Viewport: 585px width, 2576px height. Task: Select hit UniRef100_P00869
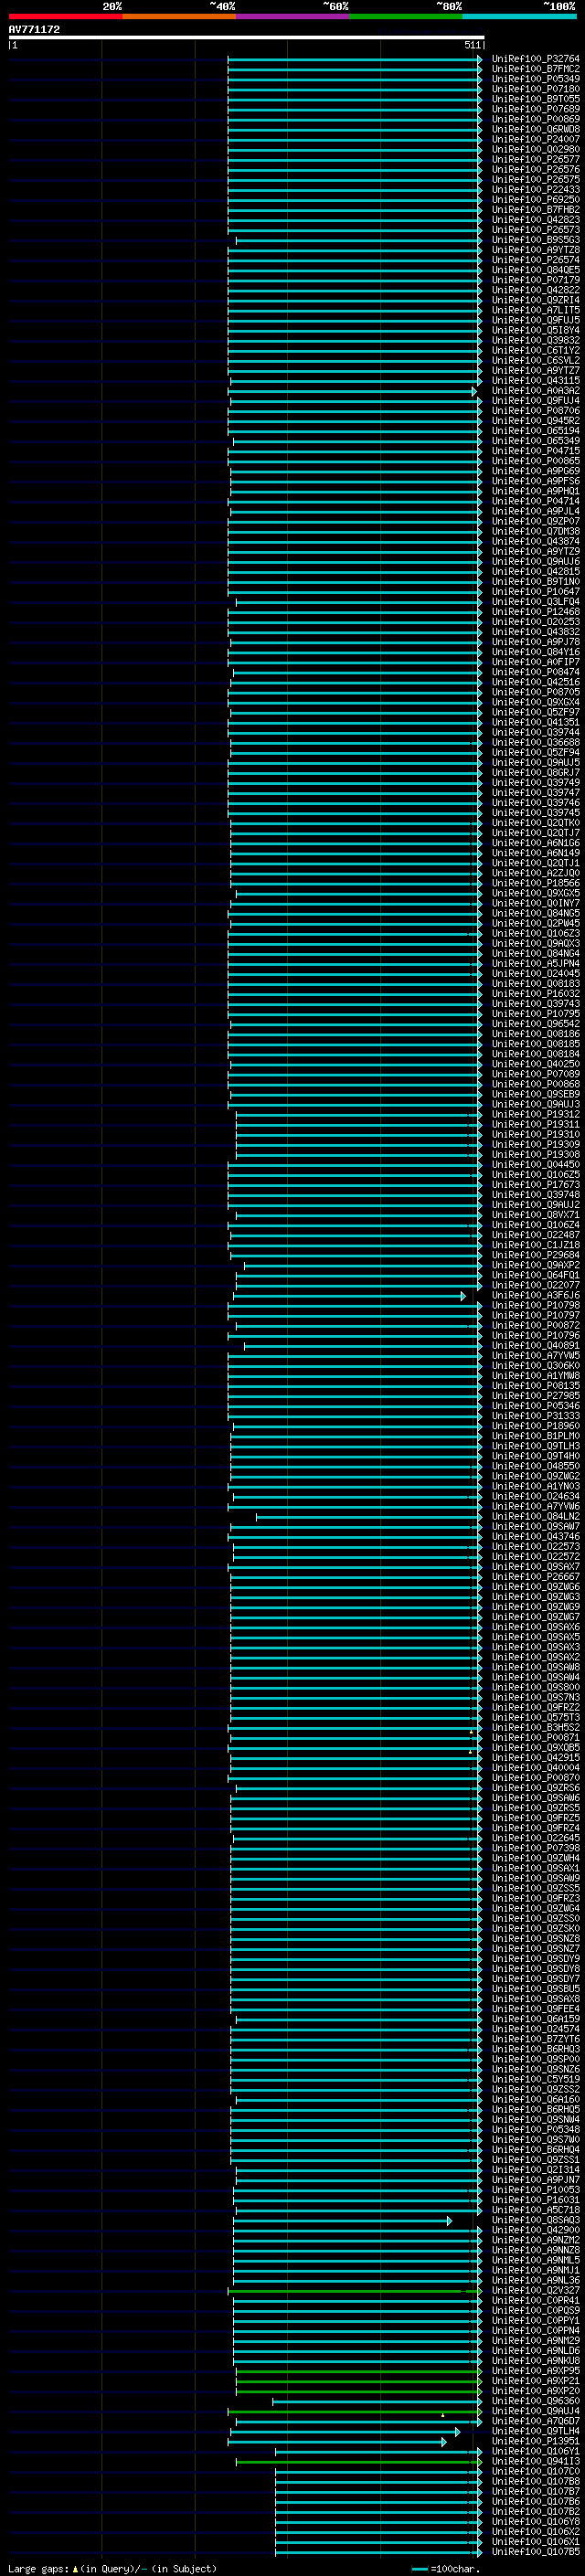536,119
